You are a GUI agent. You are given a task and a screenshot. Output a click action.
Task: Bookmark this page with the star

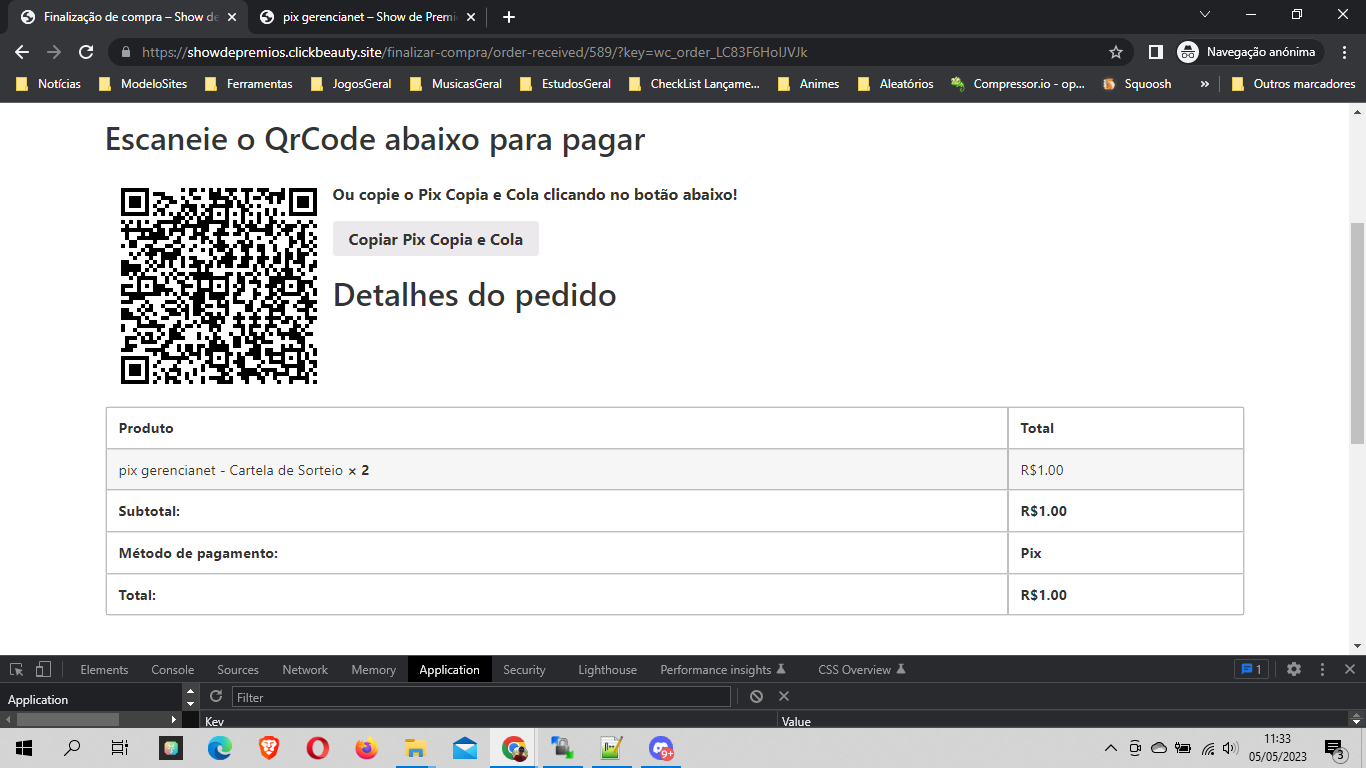pyautogui.click(x=1116, y=52)
